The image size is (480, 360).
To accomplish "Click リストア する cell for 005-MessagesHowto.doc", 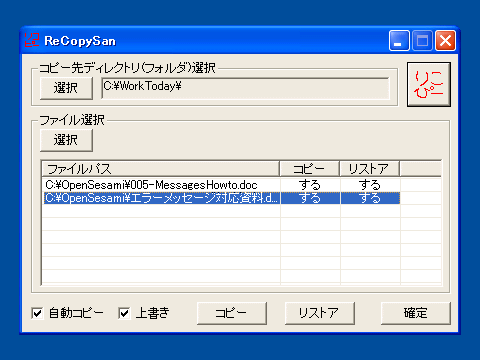I will coord(370,185).
